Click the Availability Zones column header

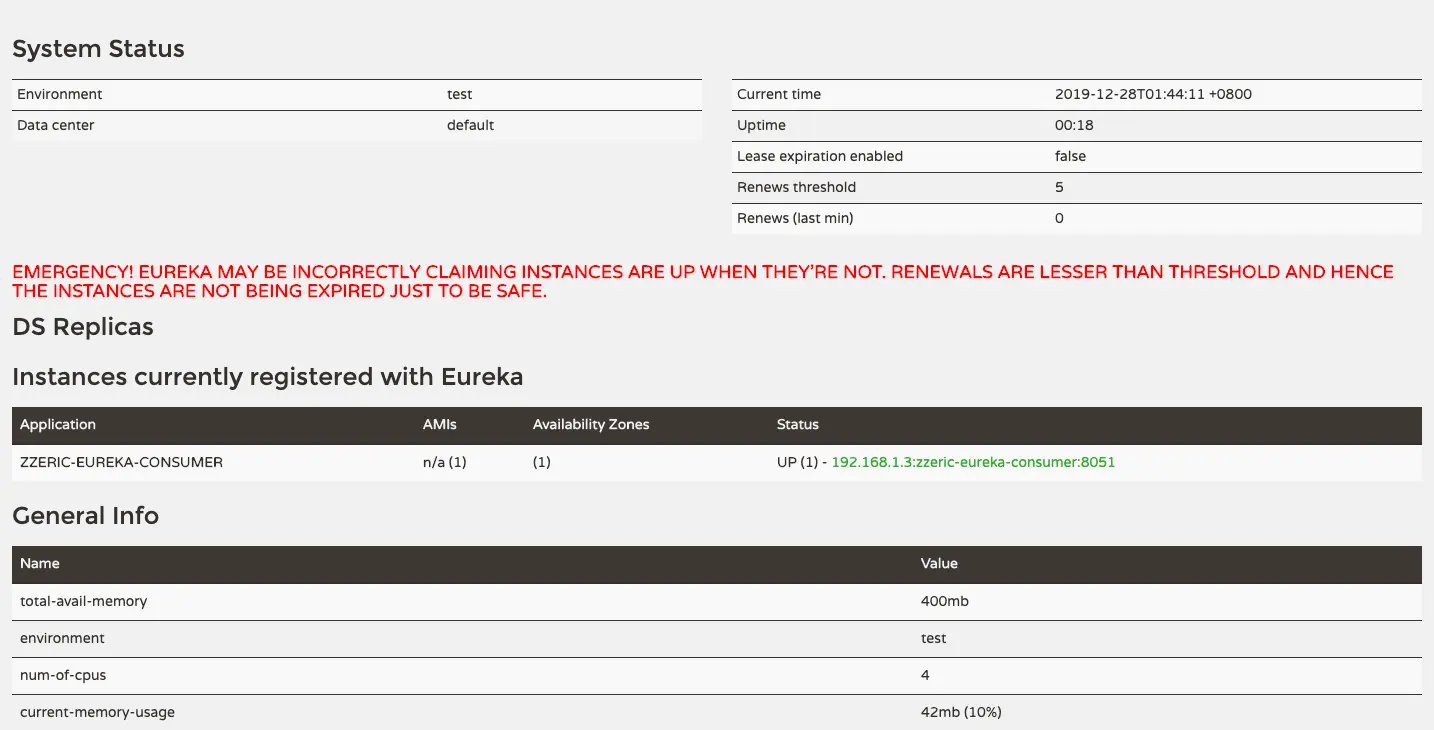point(591,424)
